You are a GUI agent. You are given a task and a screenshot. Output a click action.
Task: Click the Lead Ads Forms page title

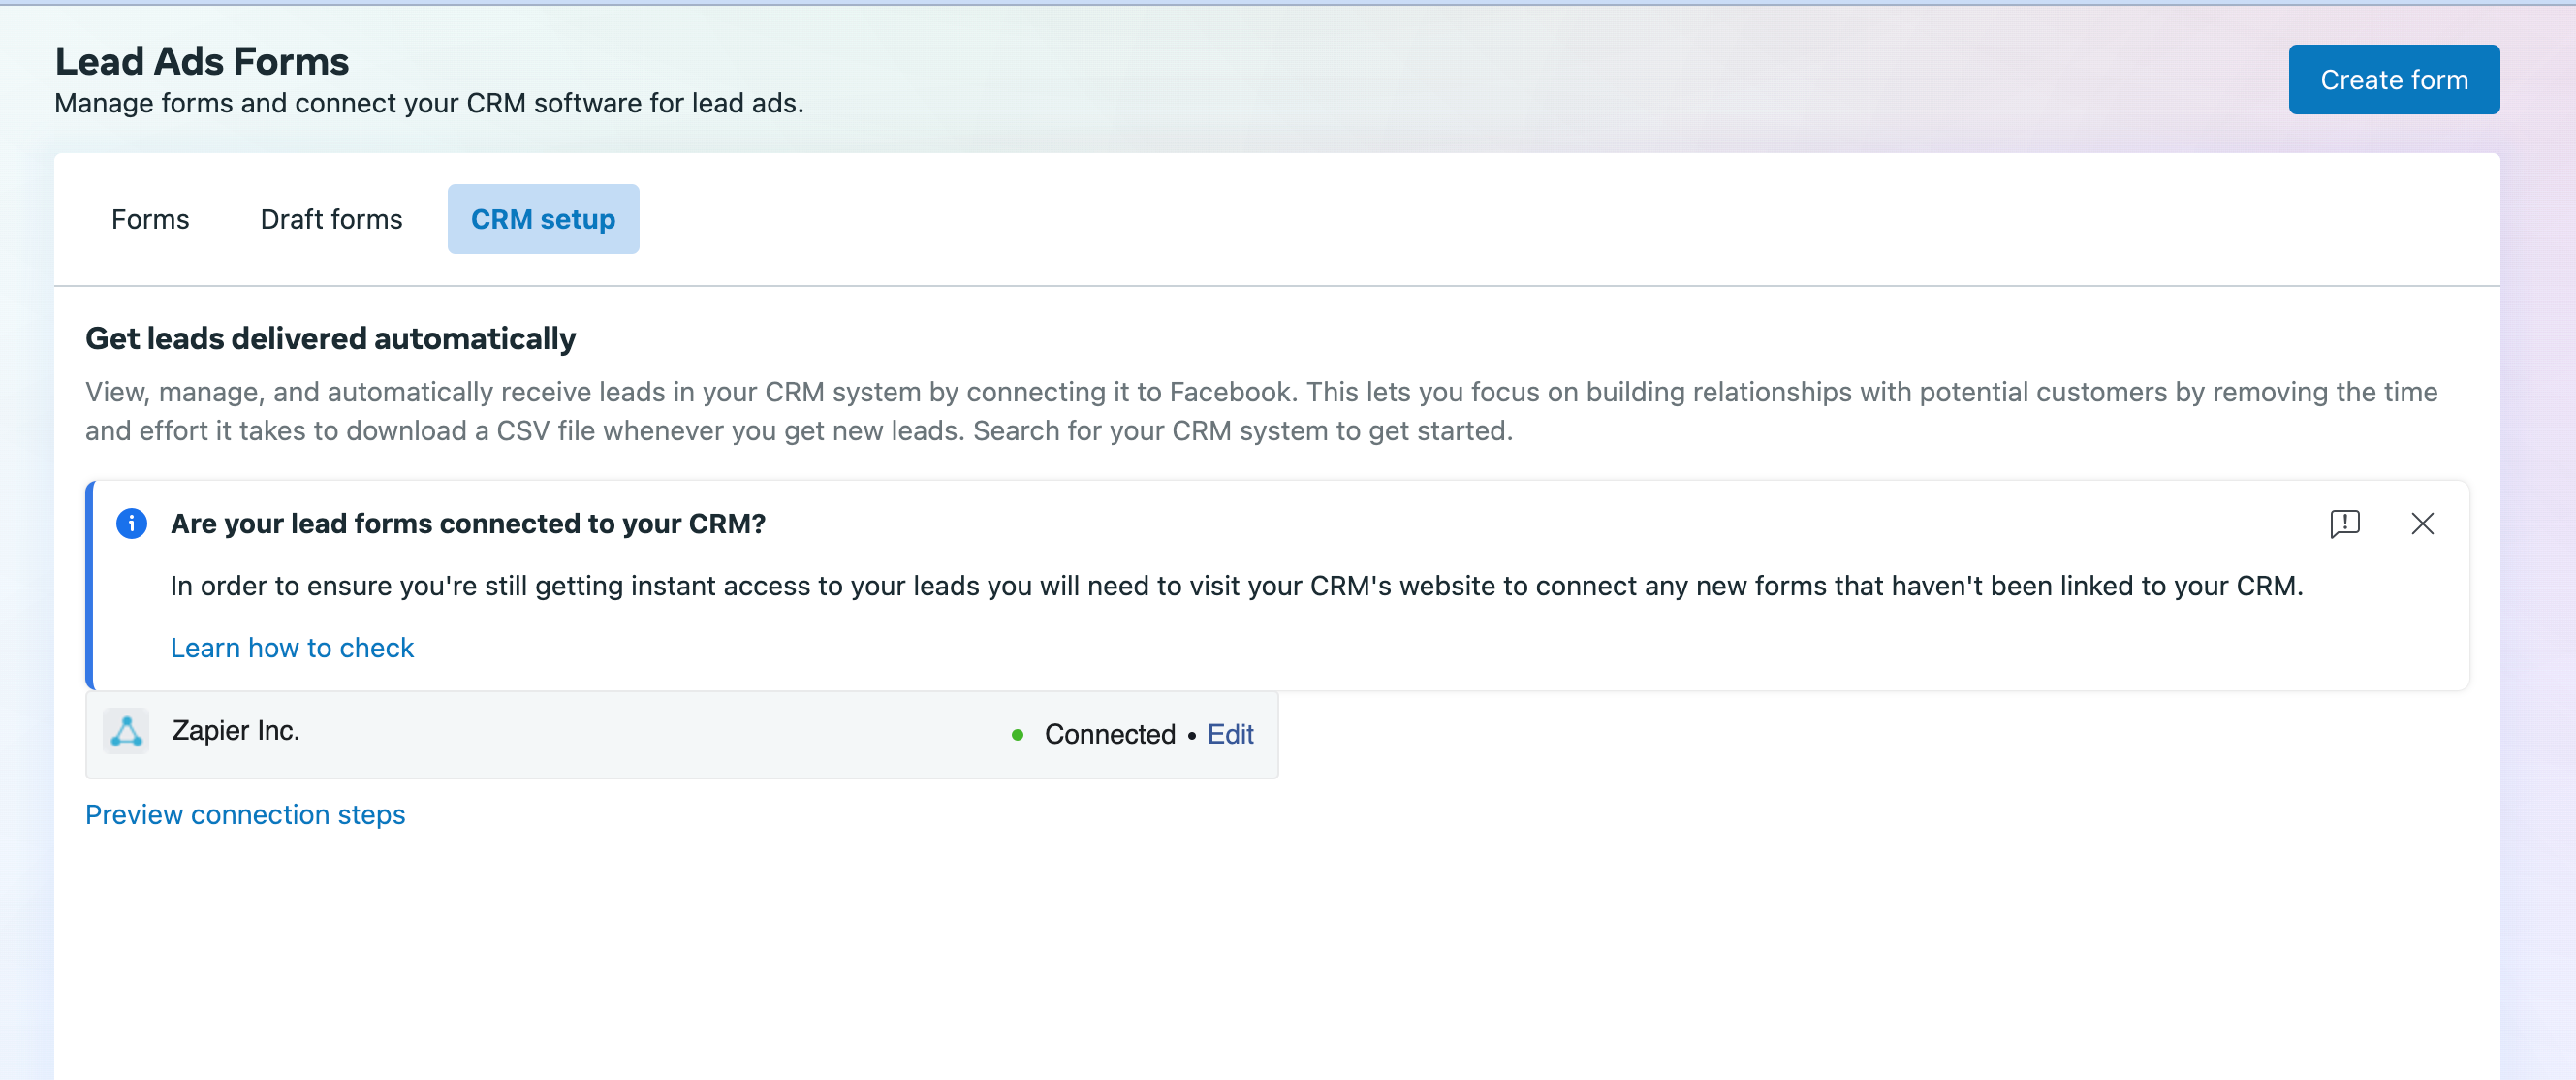click(x=202, y=61)
